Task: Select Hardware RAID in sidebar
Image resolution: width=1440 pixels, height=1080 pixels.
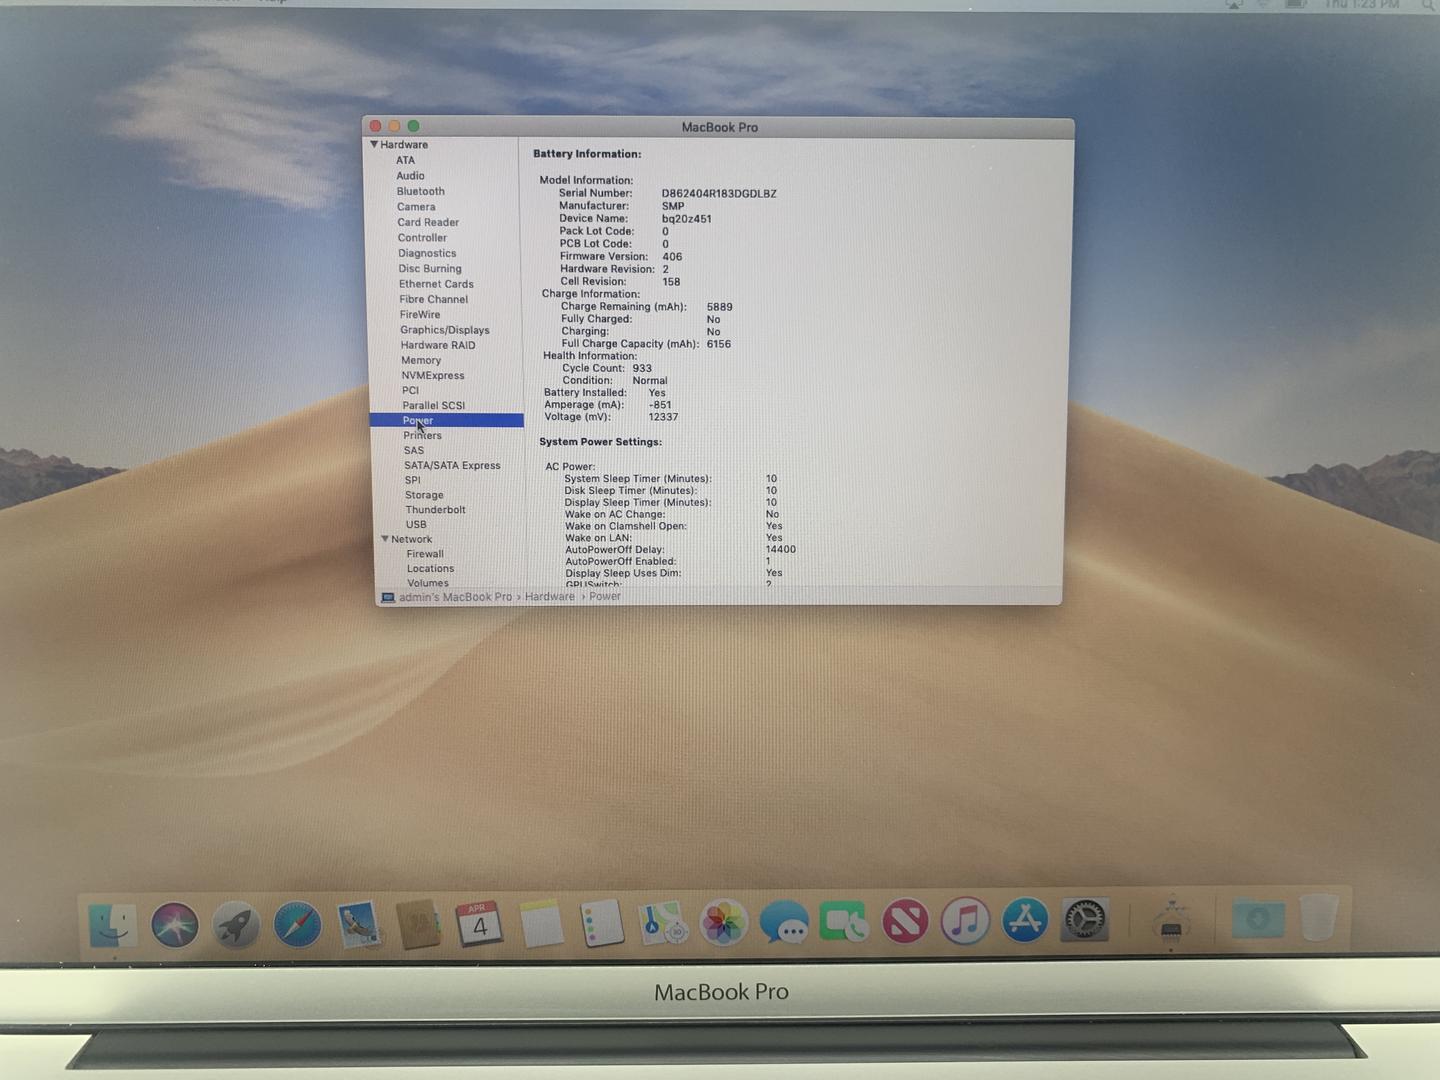Action: [x=438, y=345]
